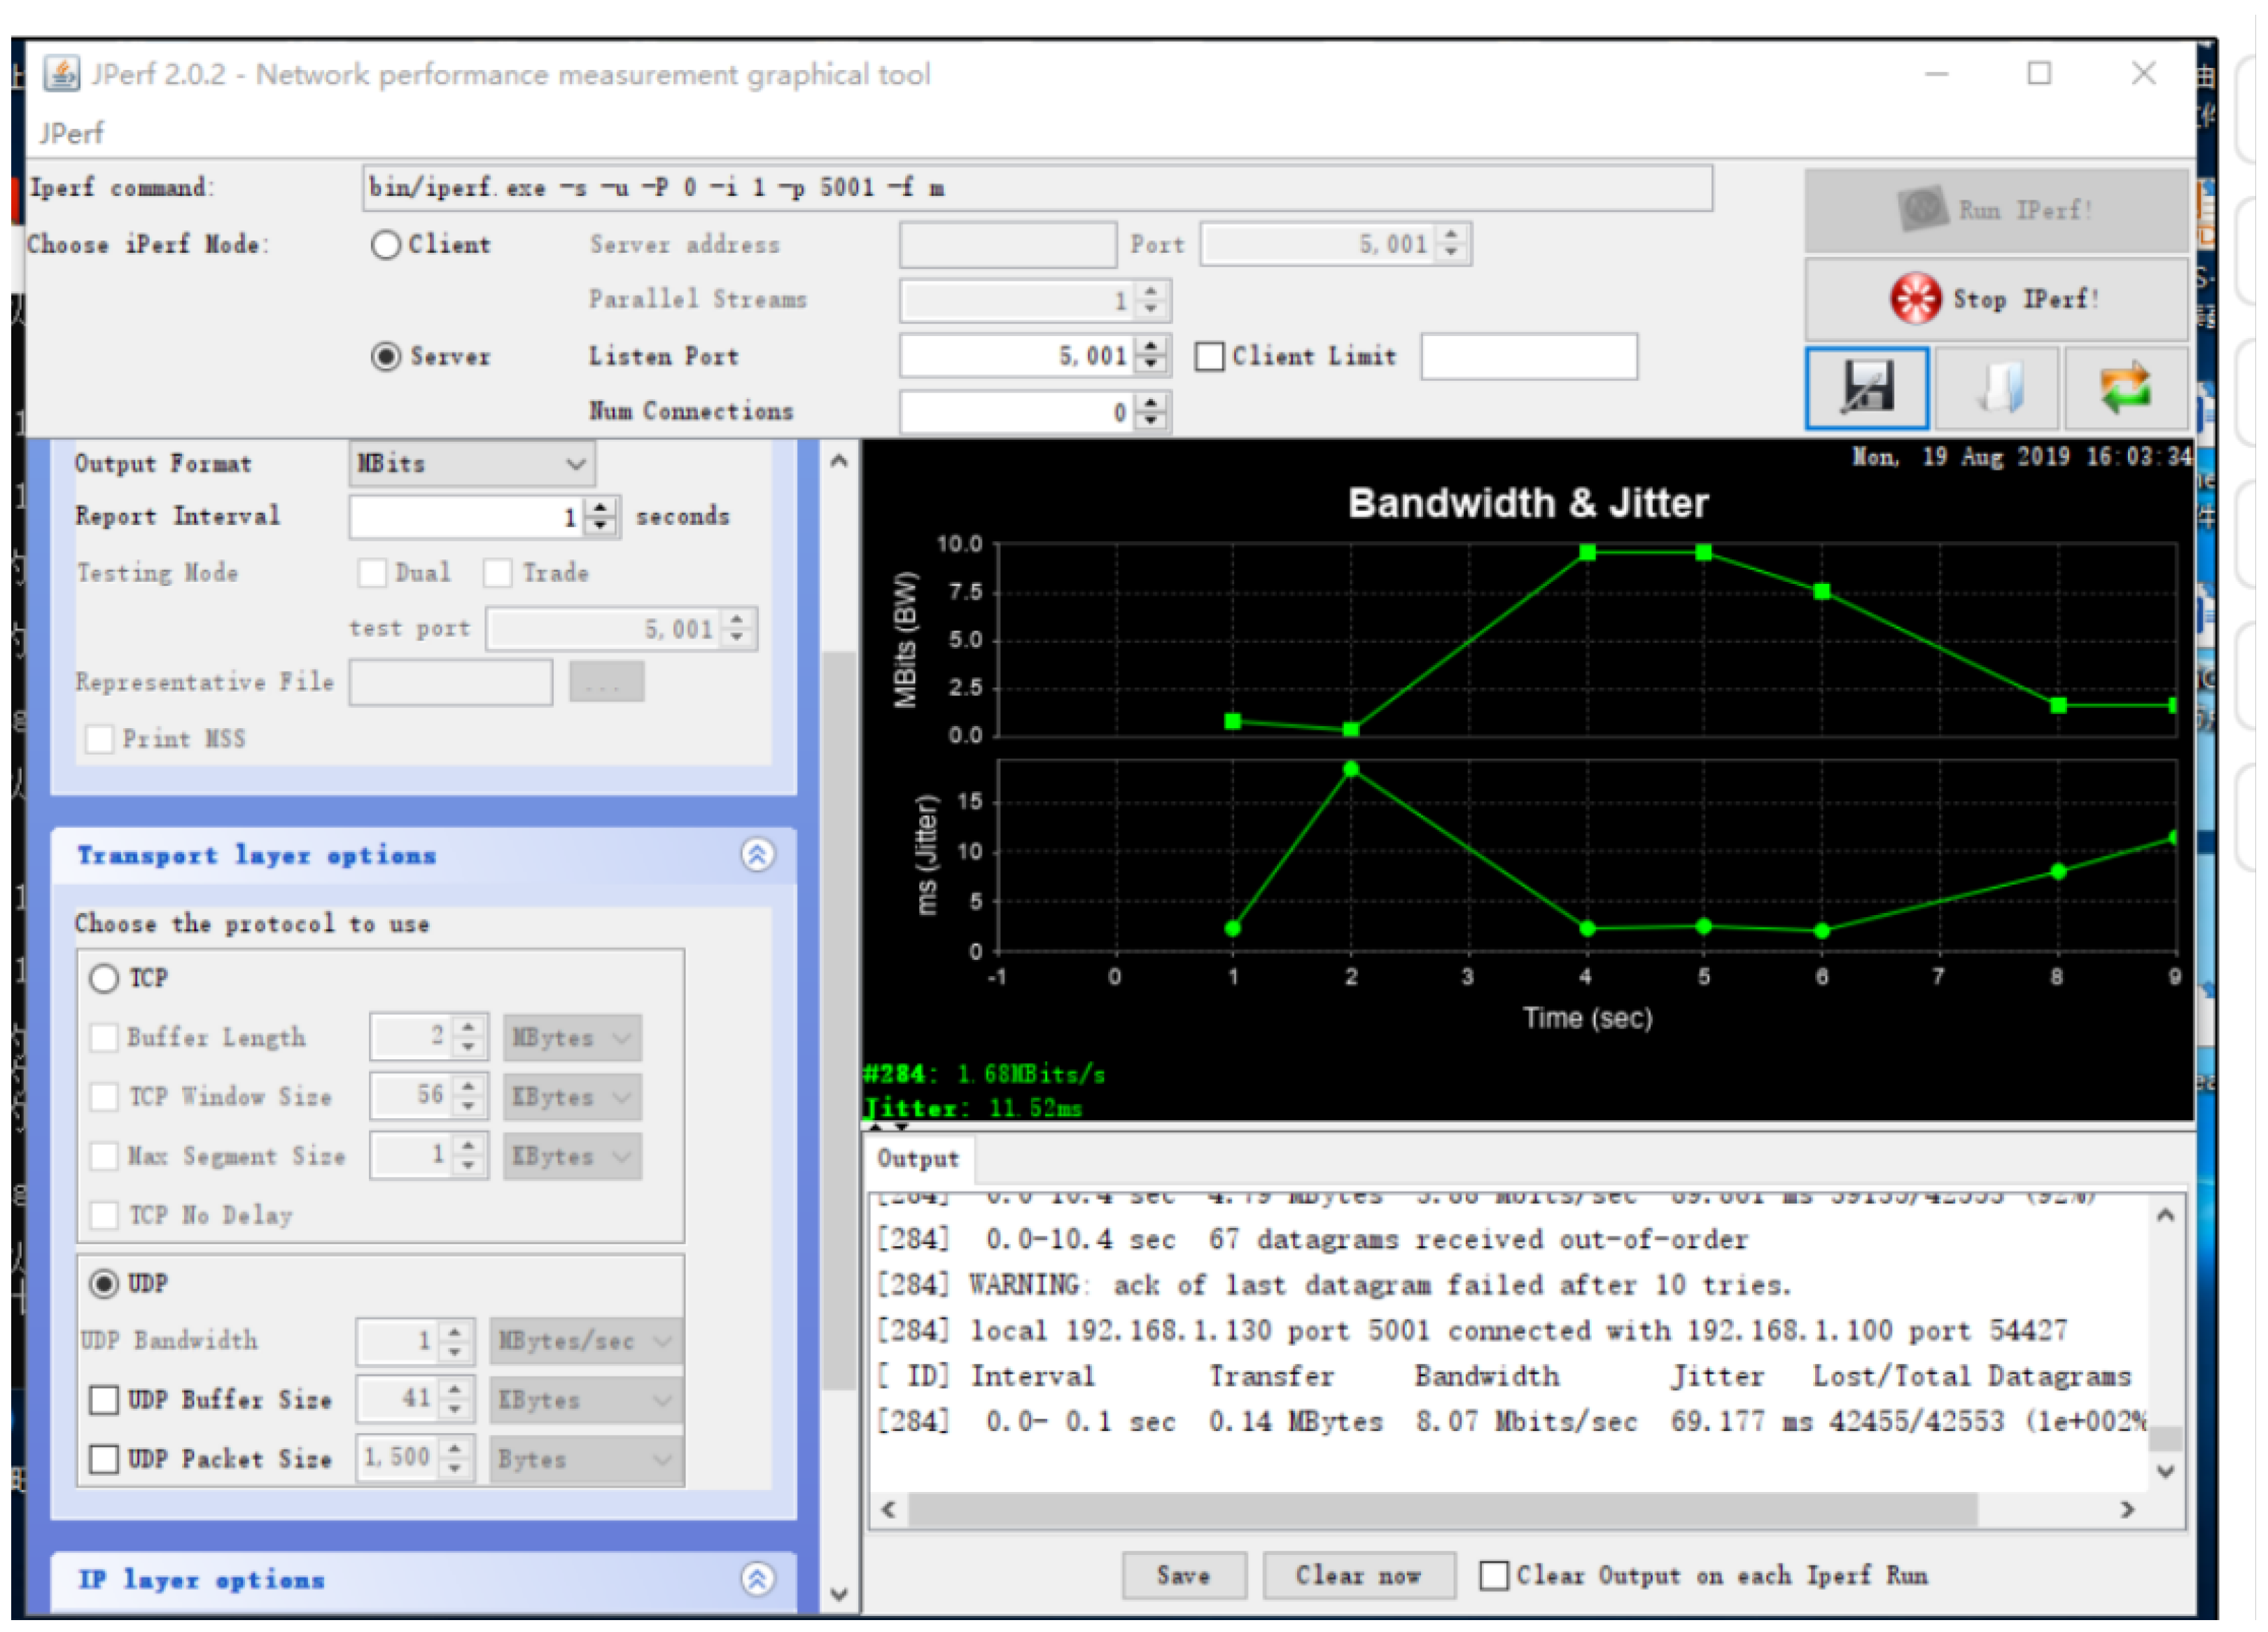Screen dimensions: 2268x1632
Task: Click the Jitter 11.52ms reading text
Action: click(973, 1108)
